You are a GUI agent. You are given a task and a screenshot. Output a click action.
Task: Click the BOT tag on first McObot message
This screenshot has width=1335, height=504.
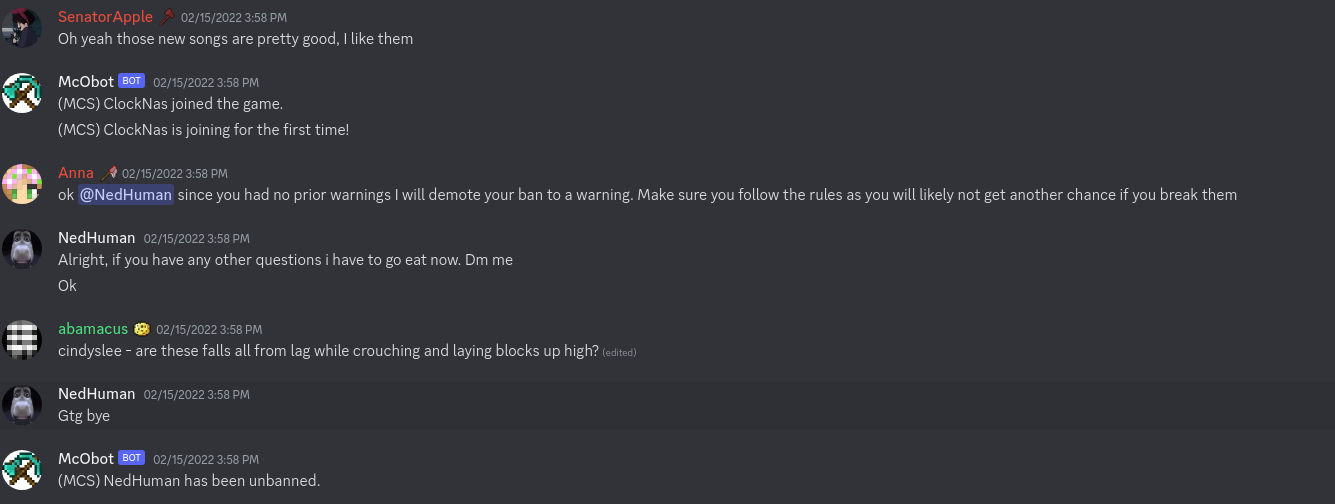click(131, 82)
